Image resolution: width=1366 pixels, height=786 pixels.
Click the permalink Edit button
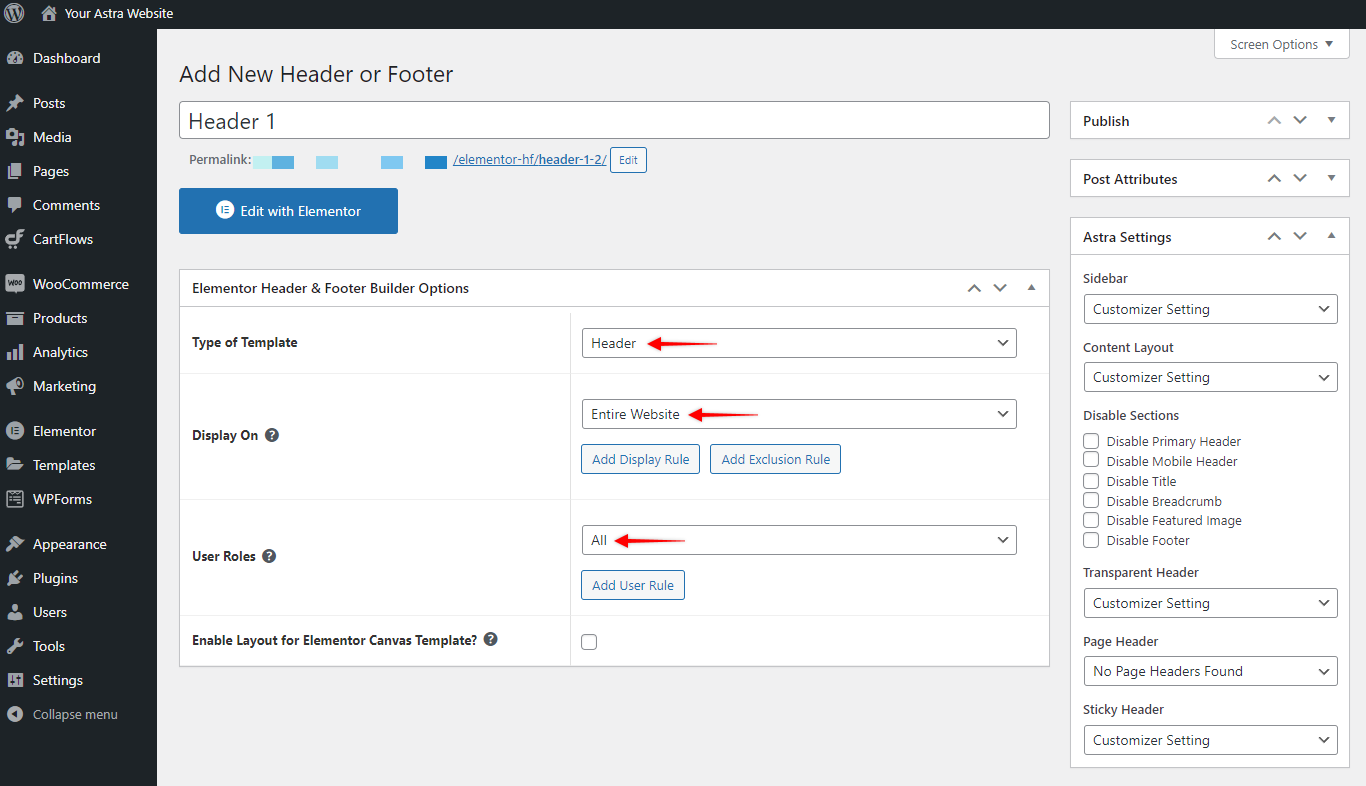coord(628,160)
